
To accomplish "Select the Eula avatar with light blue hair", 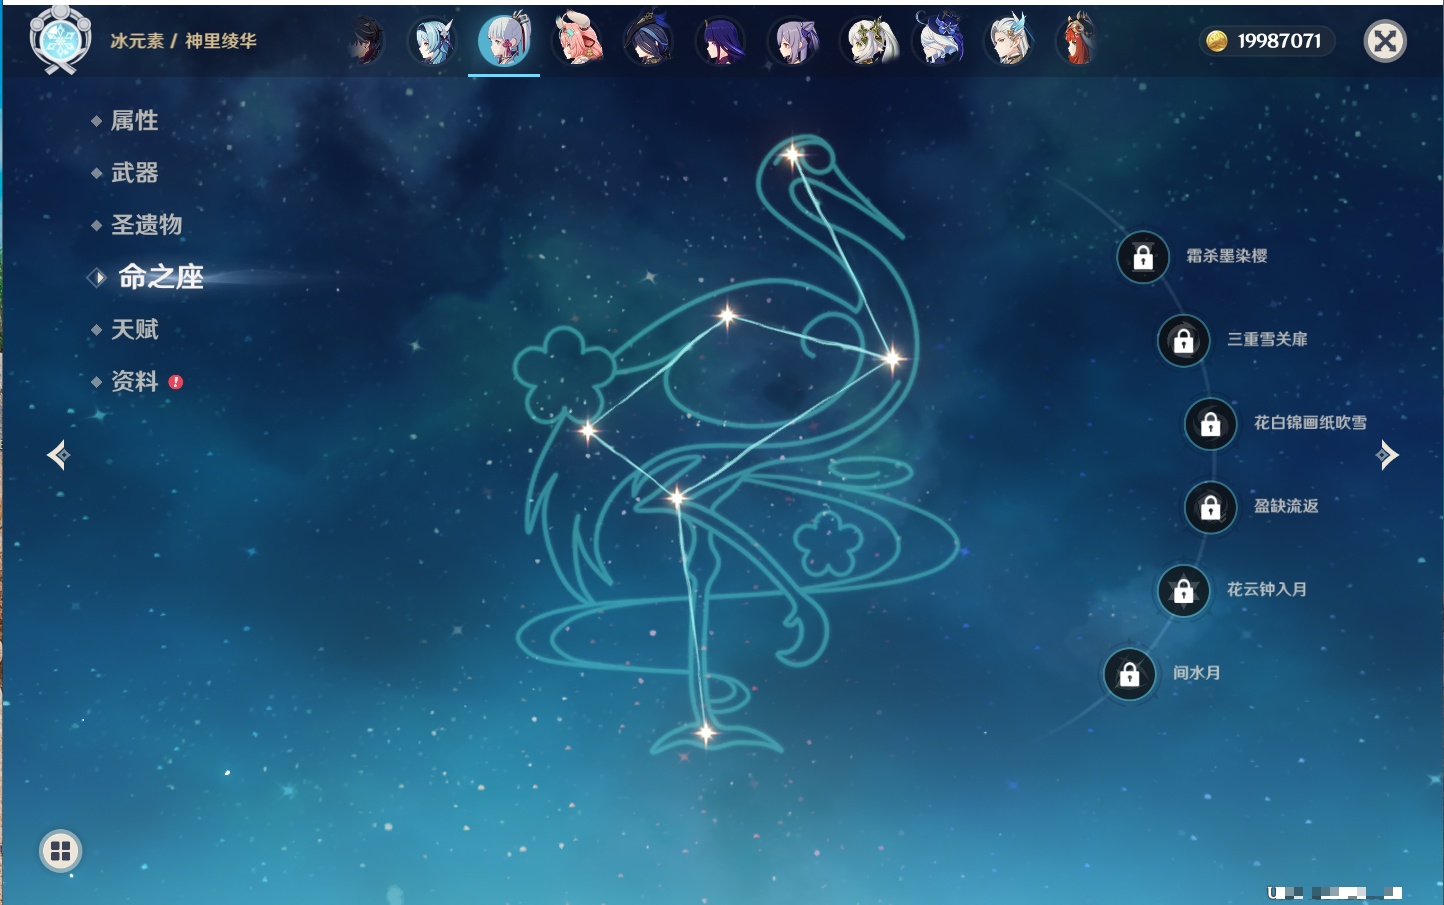I will (433, 41).
